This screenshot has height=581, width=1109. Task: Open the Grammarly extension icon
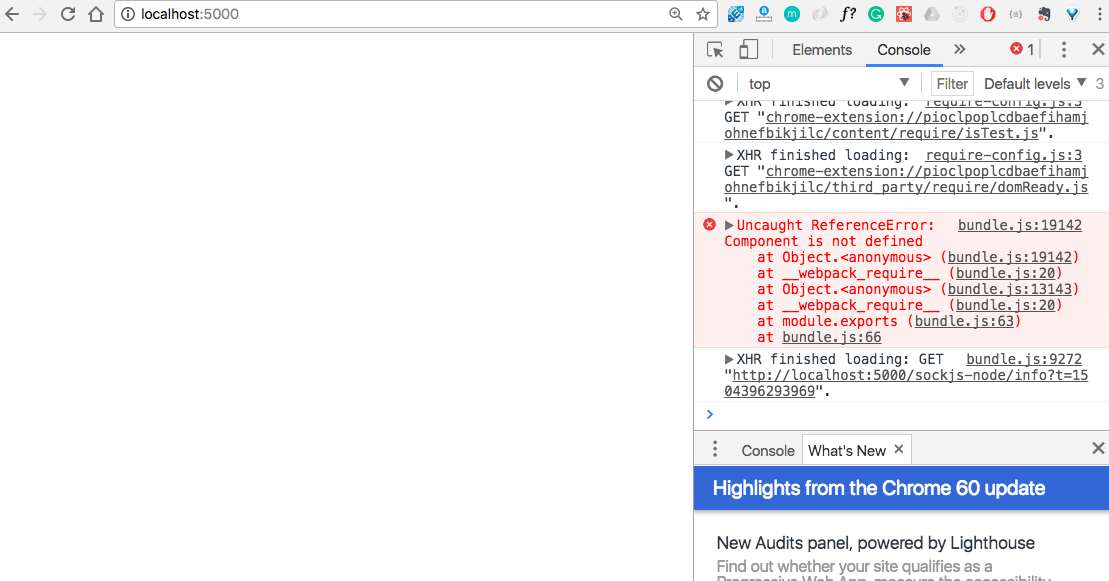(876, 15)
